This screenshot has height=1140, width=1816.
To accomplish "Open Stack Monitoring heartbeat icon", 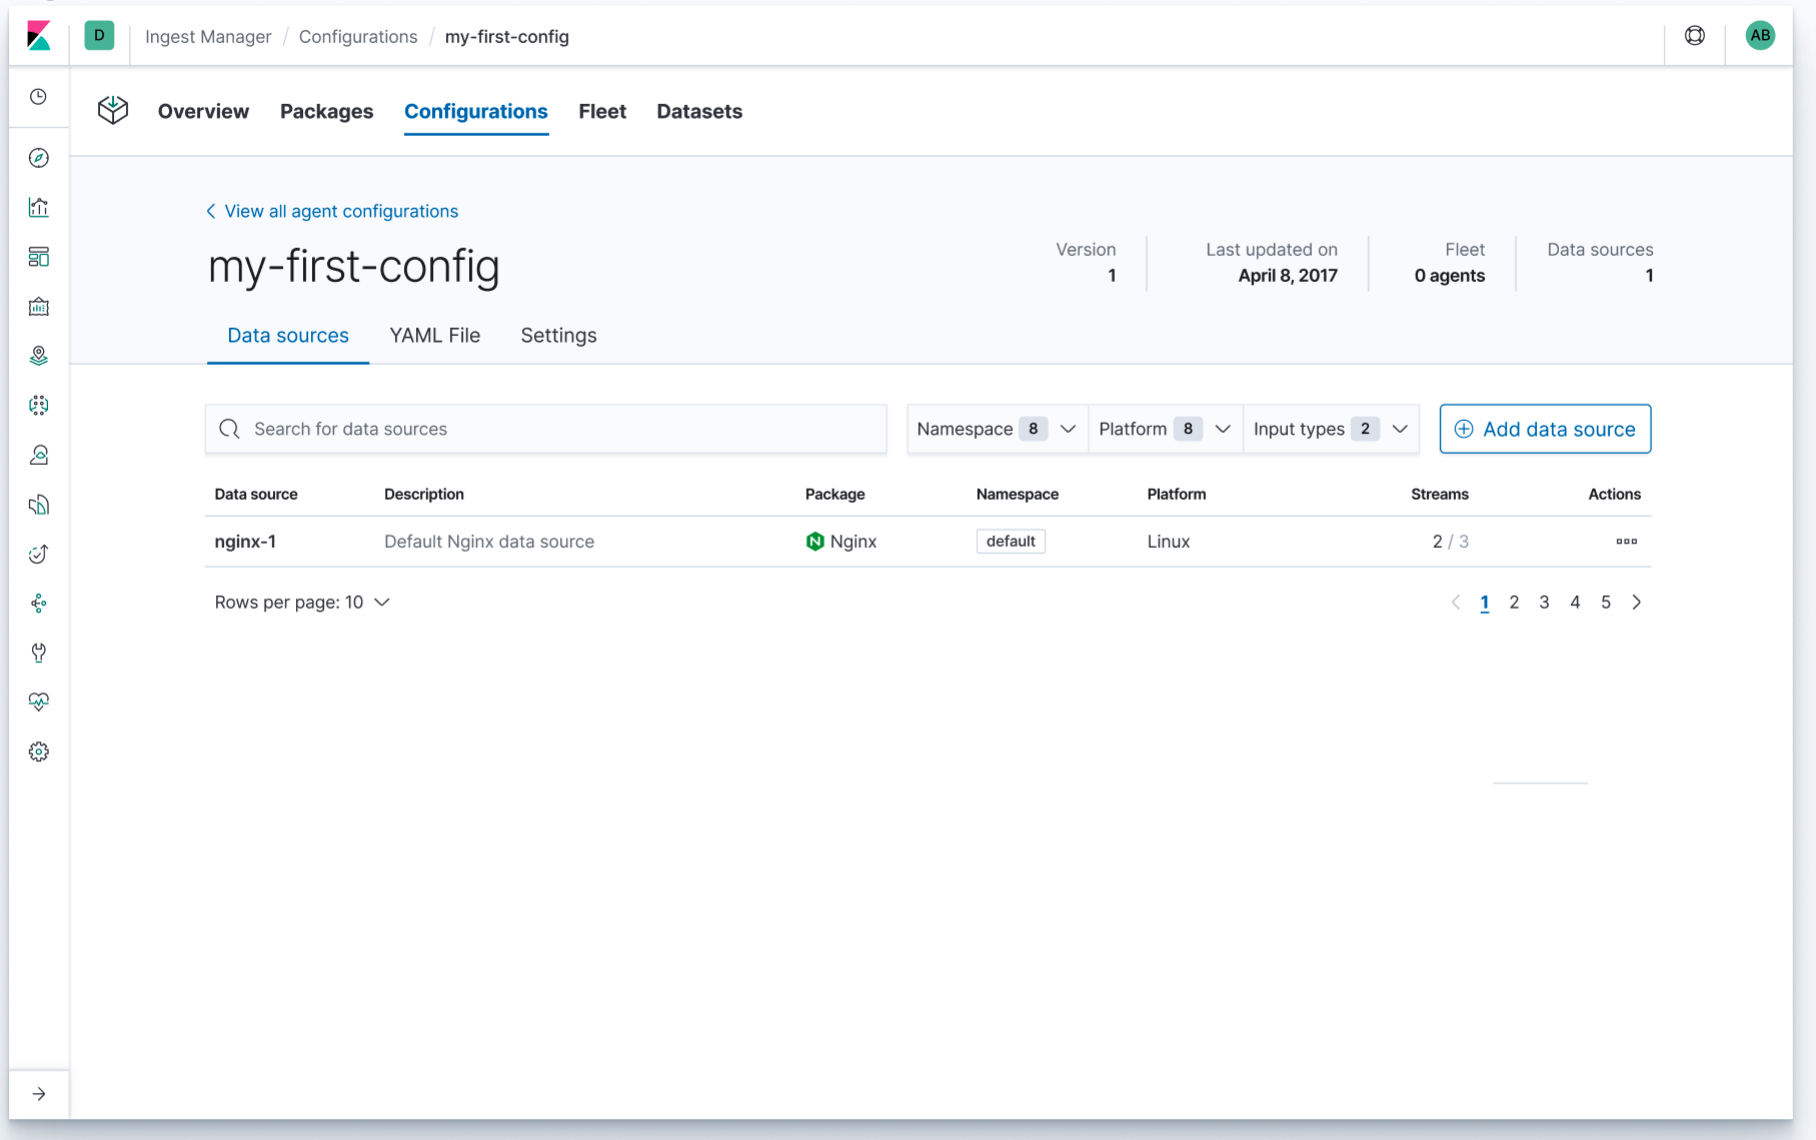I will pyautogui.click(x=38, y=701).
